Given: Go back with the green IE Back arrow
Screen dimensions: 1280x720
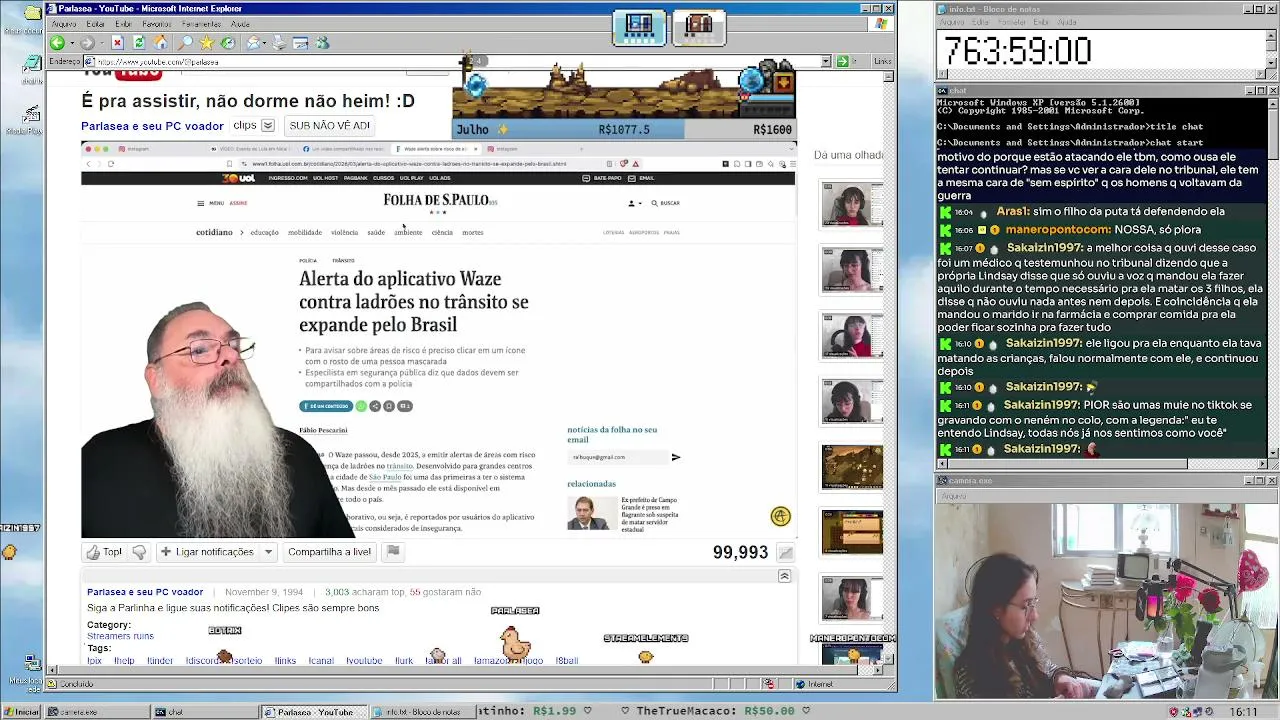Looking at the screenshot, I should pyautogui.click(x=57, y=43).
